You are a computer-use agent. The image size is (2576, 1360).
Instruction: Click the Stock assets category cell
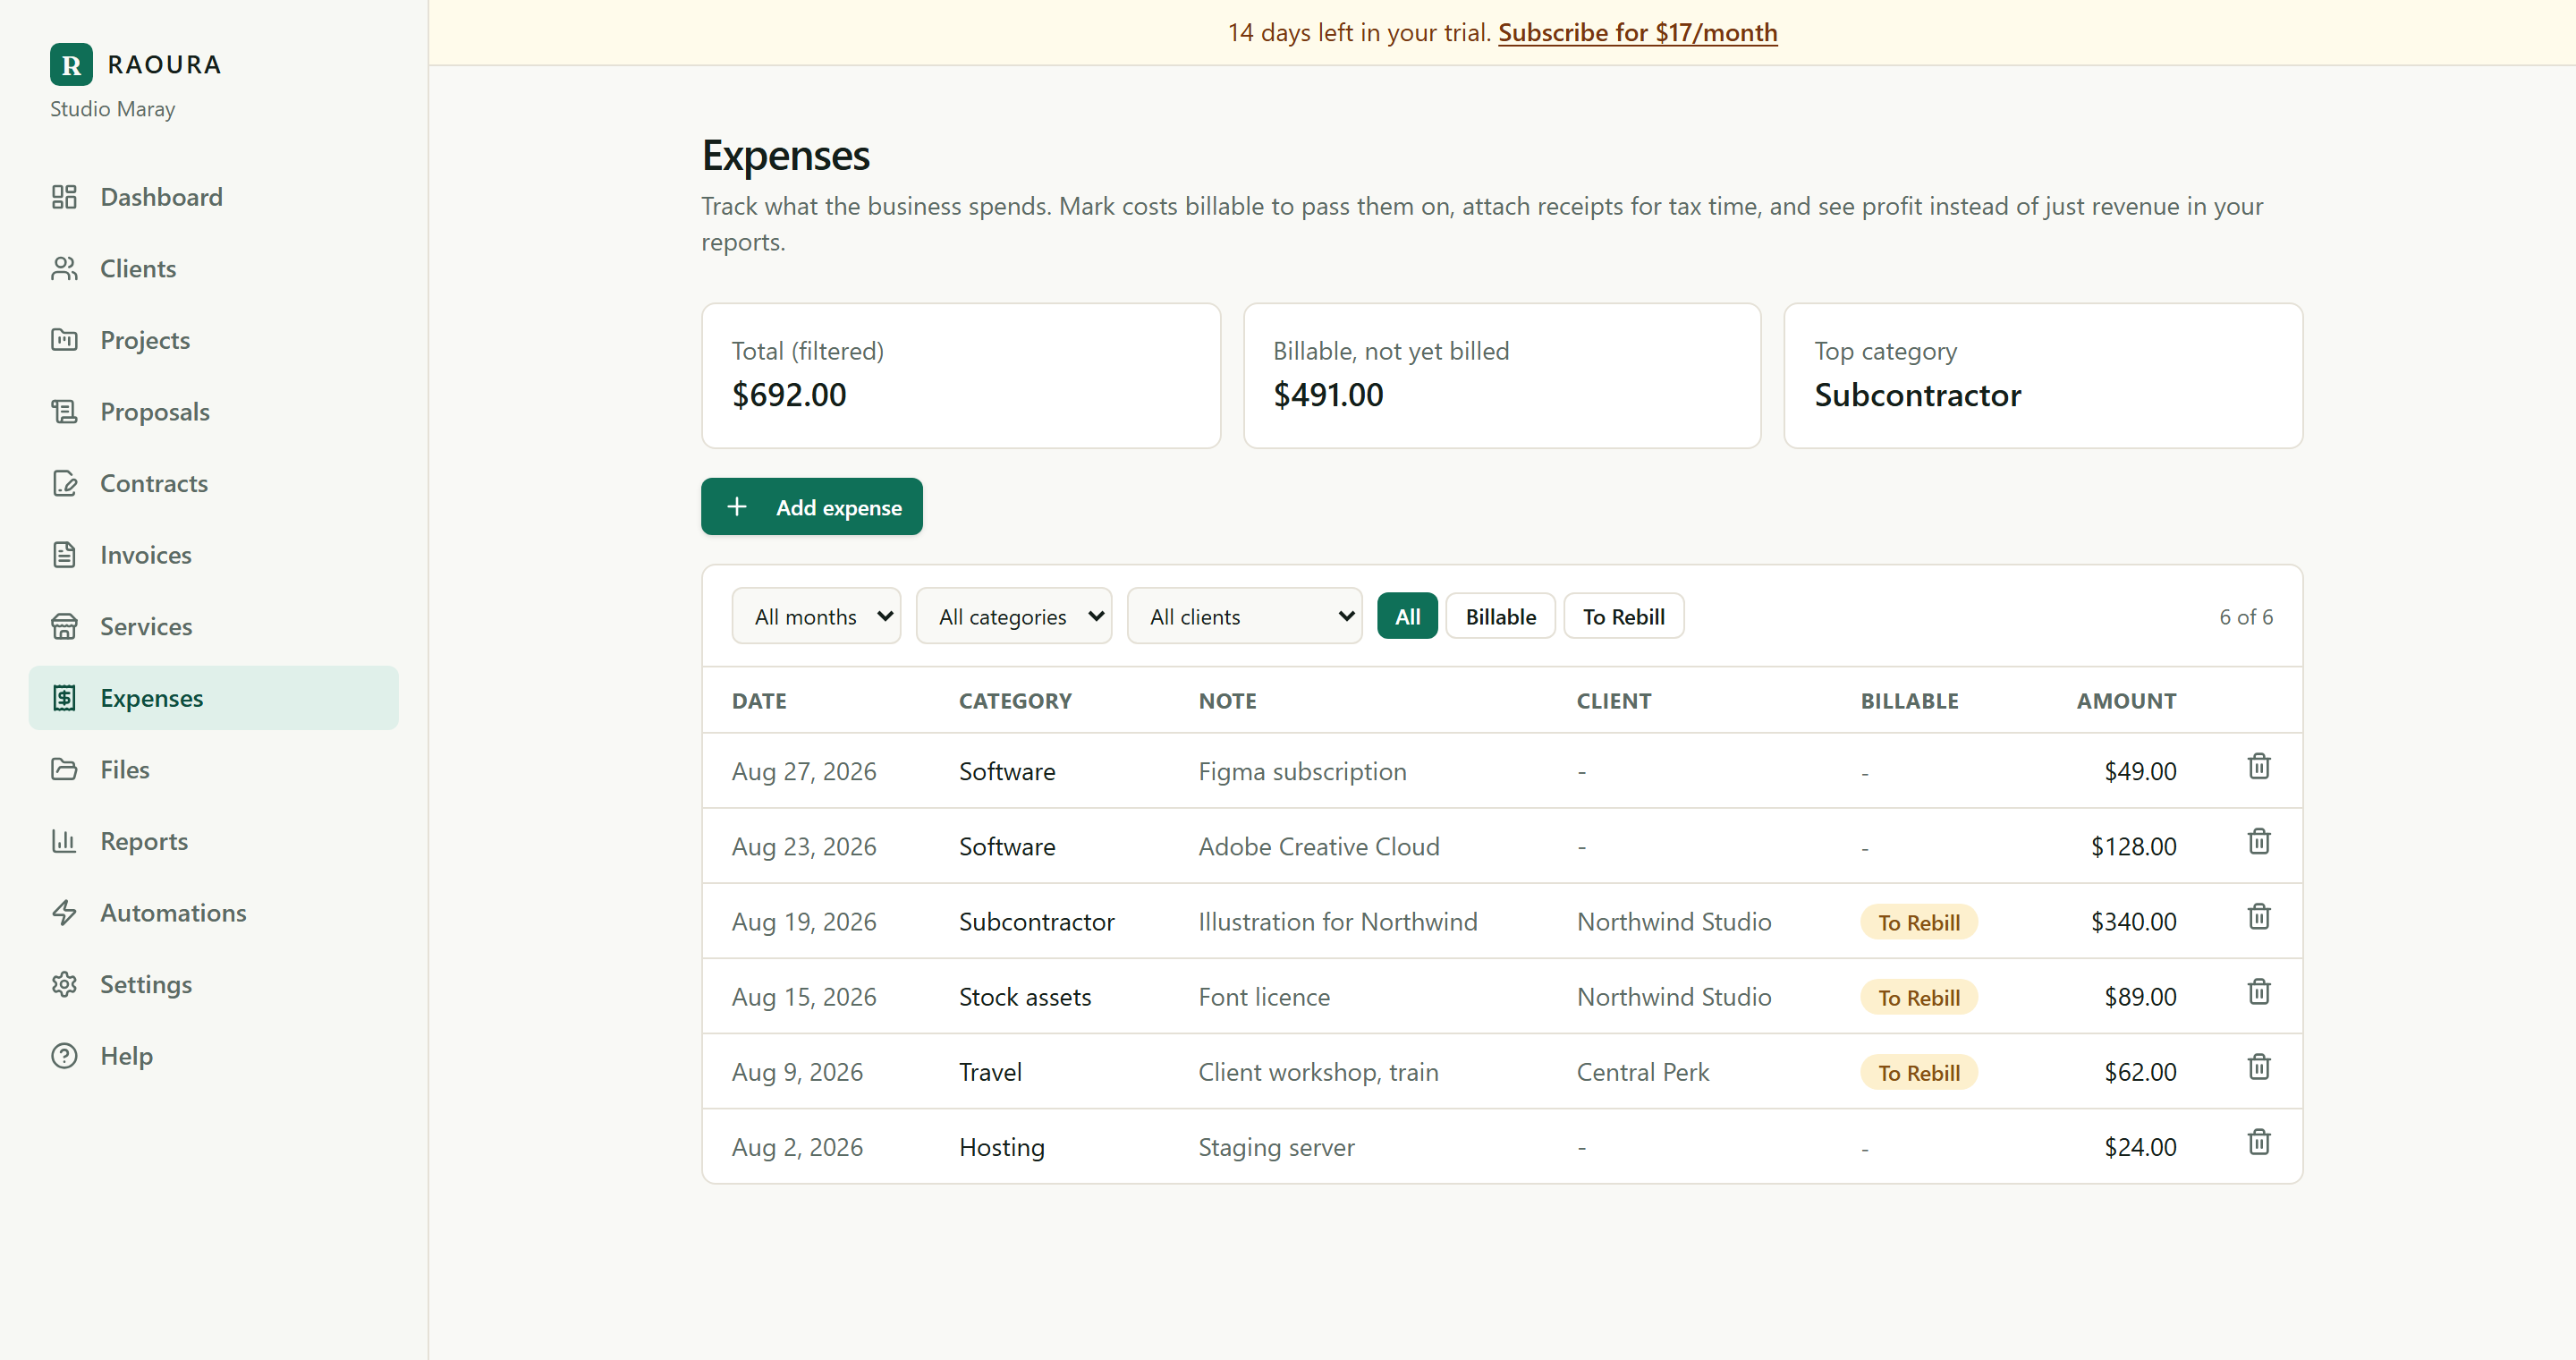1025,997
